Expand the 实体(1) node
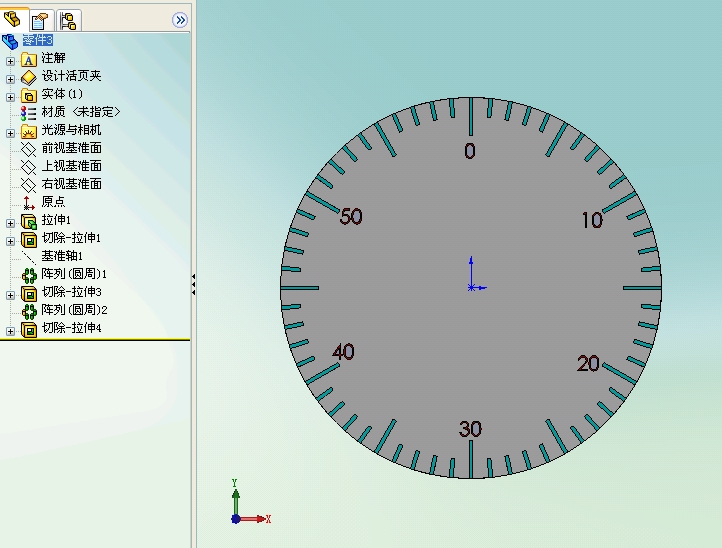This screenshot has height=548, width=722. 10,97
